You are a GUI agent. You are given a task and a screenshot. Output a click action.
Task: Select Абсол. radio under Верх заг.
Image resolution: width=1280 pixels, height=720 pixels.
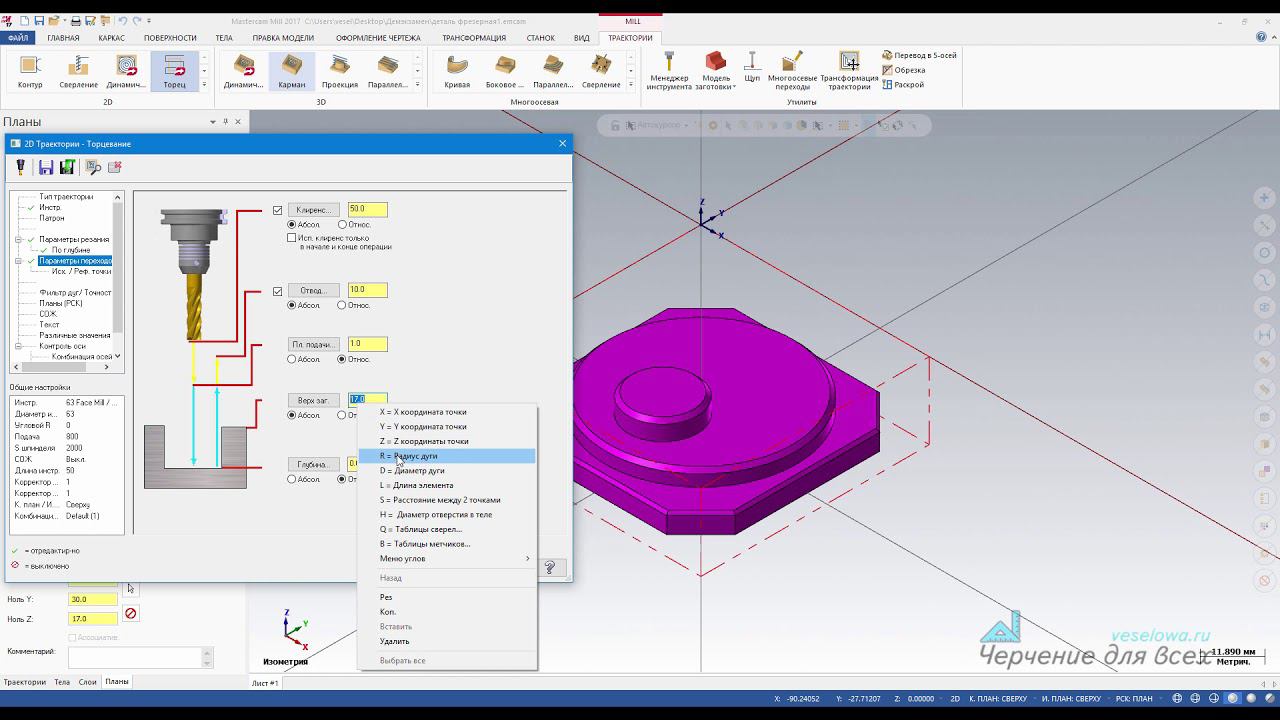pyautogui.click(x=292, y=415)
